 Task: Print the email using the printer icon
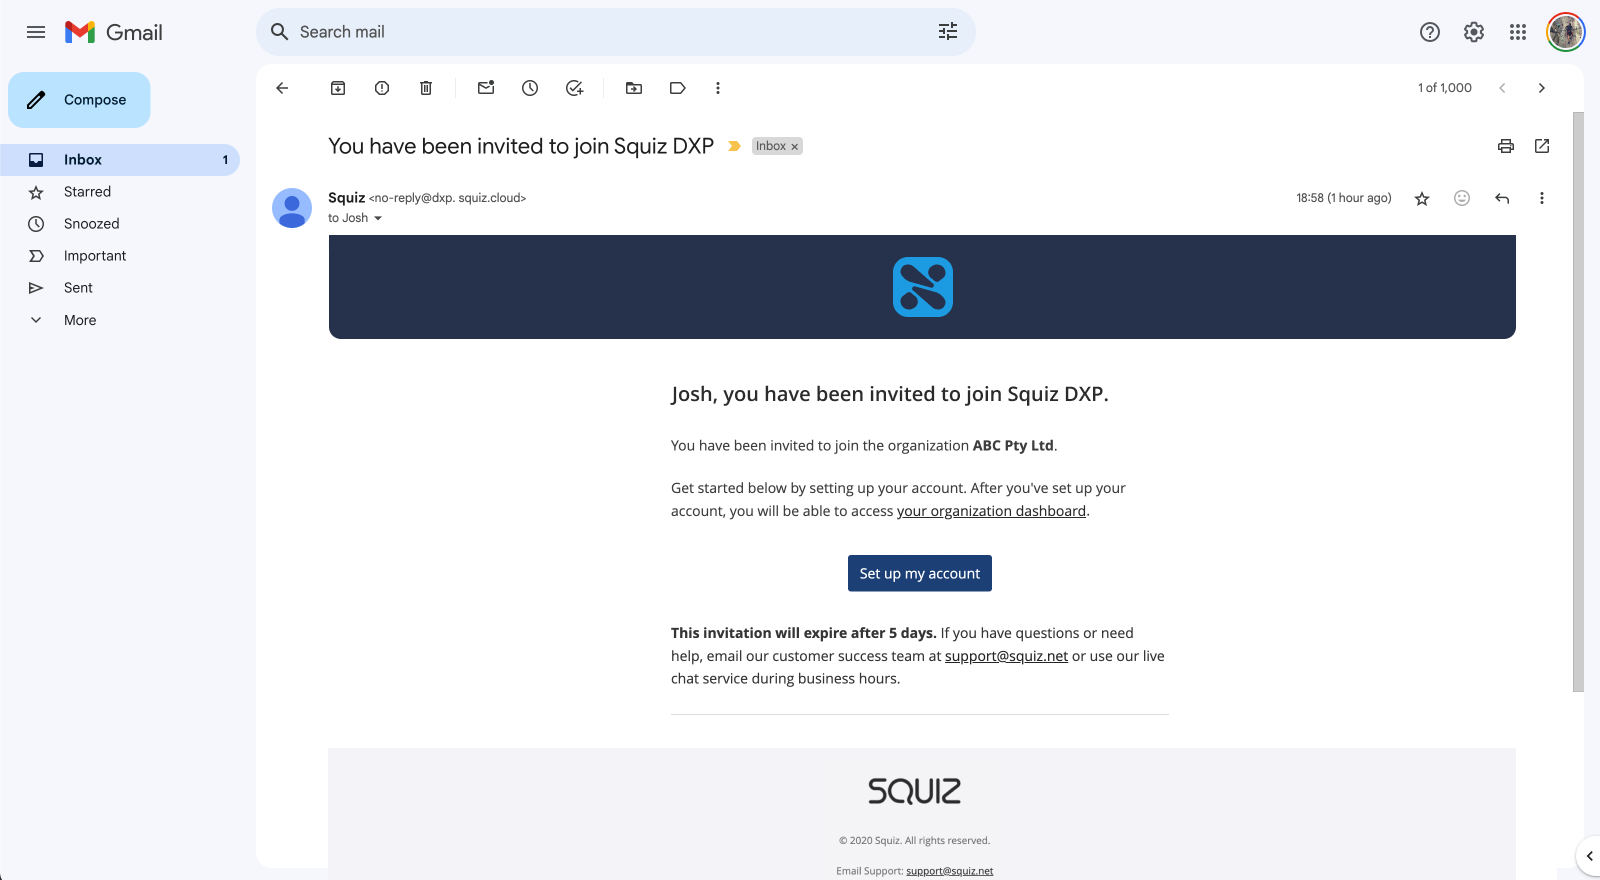tap(1506, 146)
